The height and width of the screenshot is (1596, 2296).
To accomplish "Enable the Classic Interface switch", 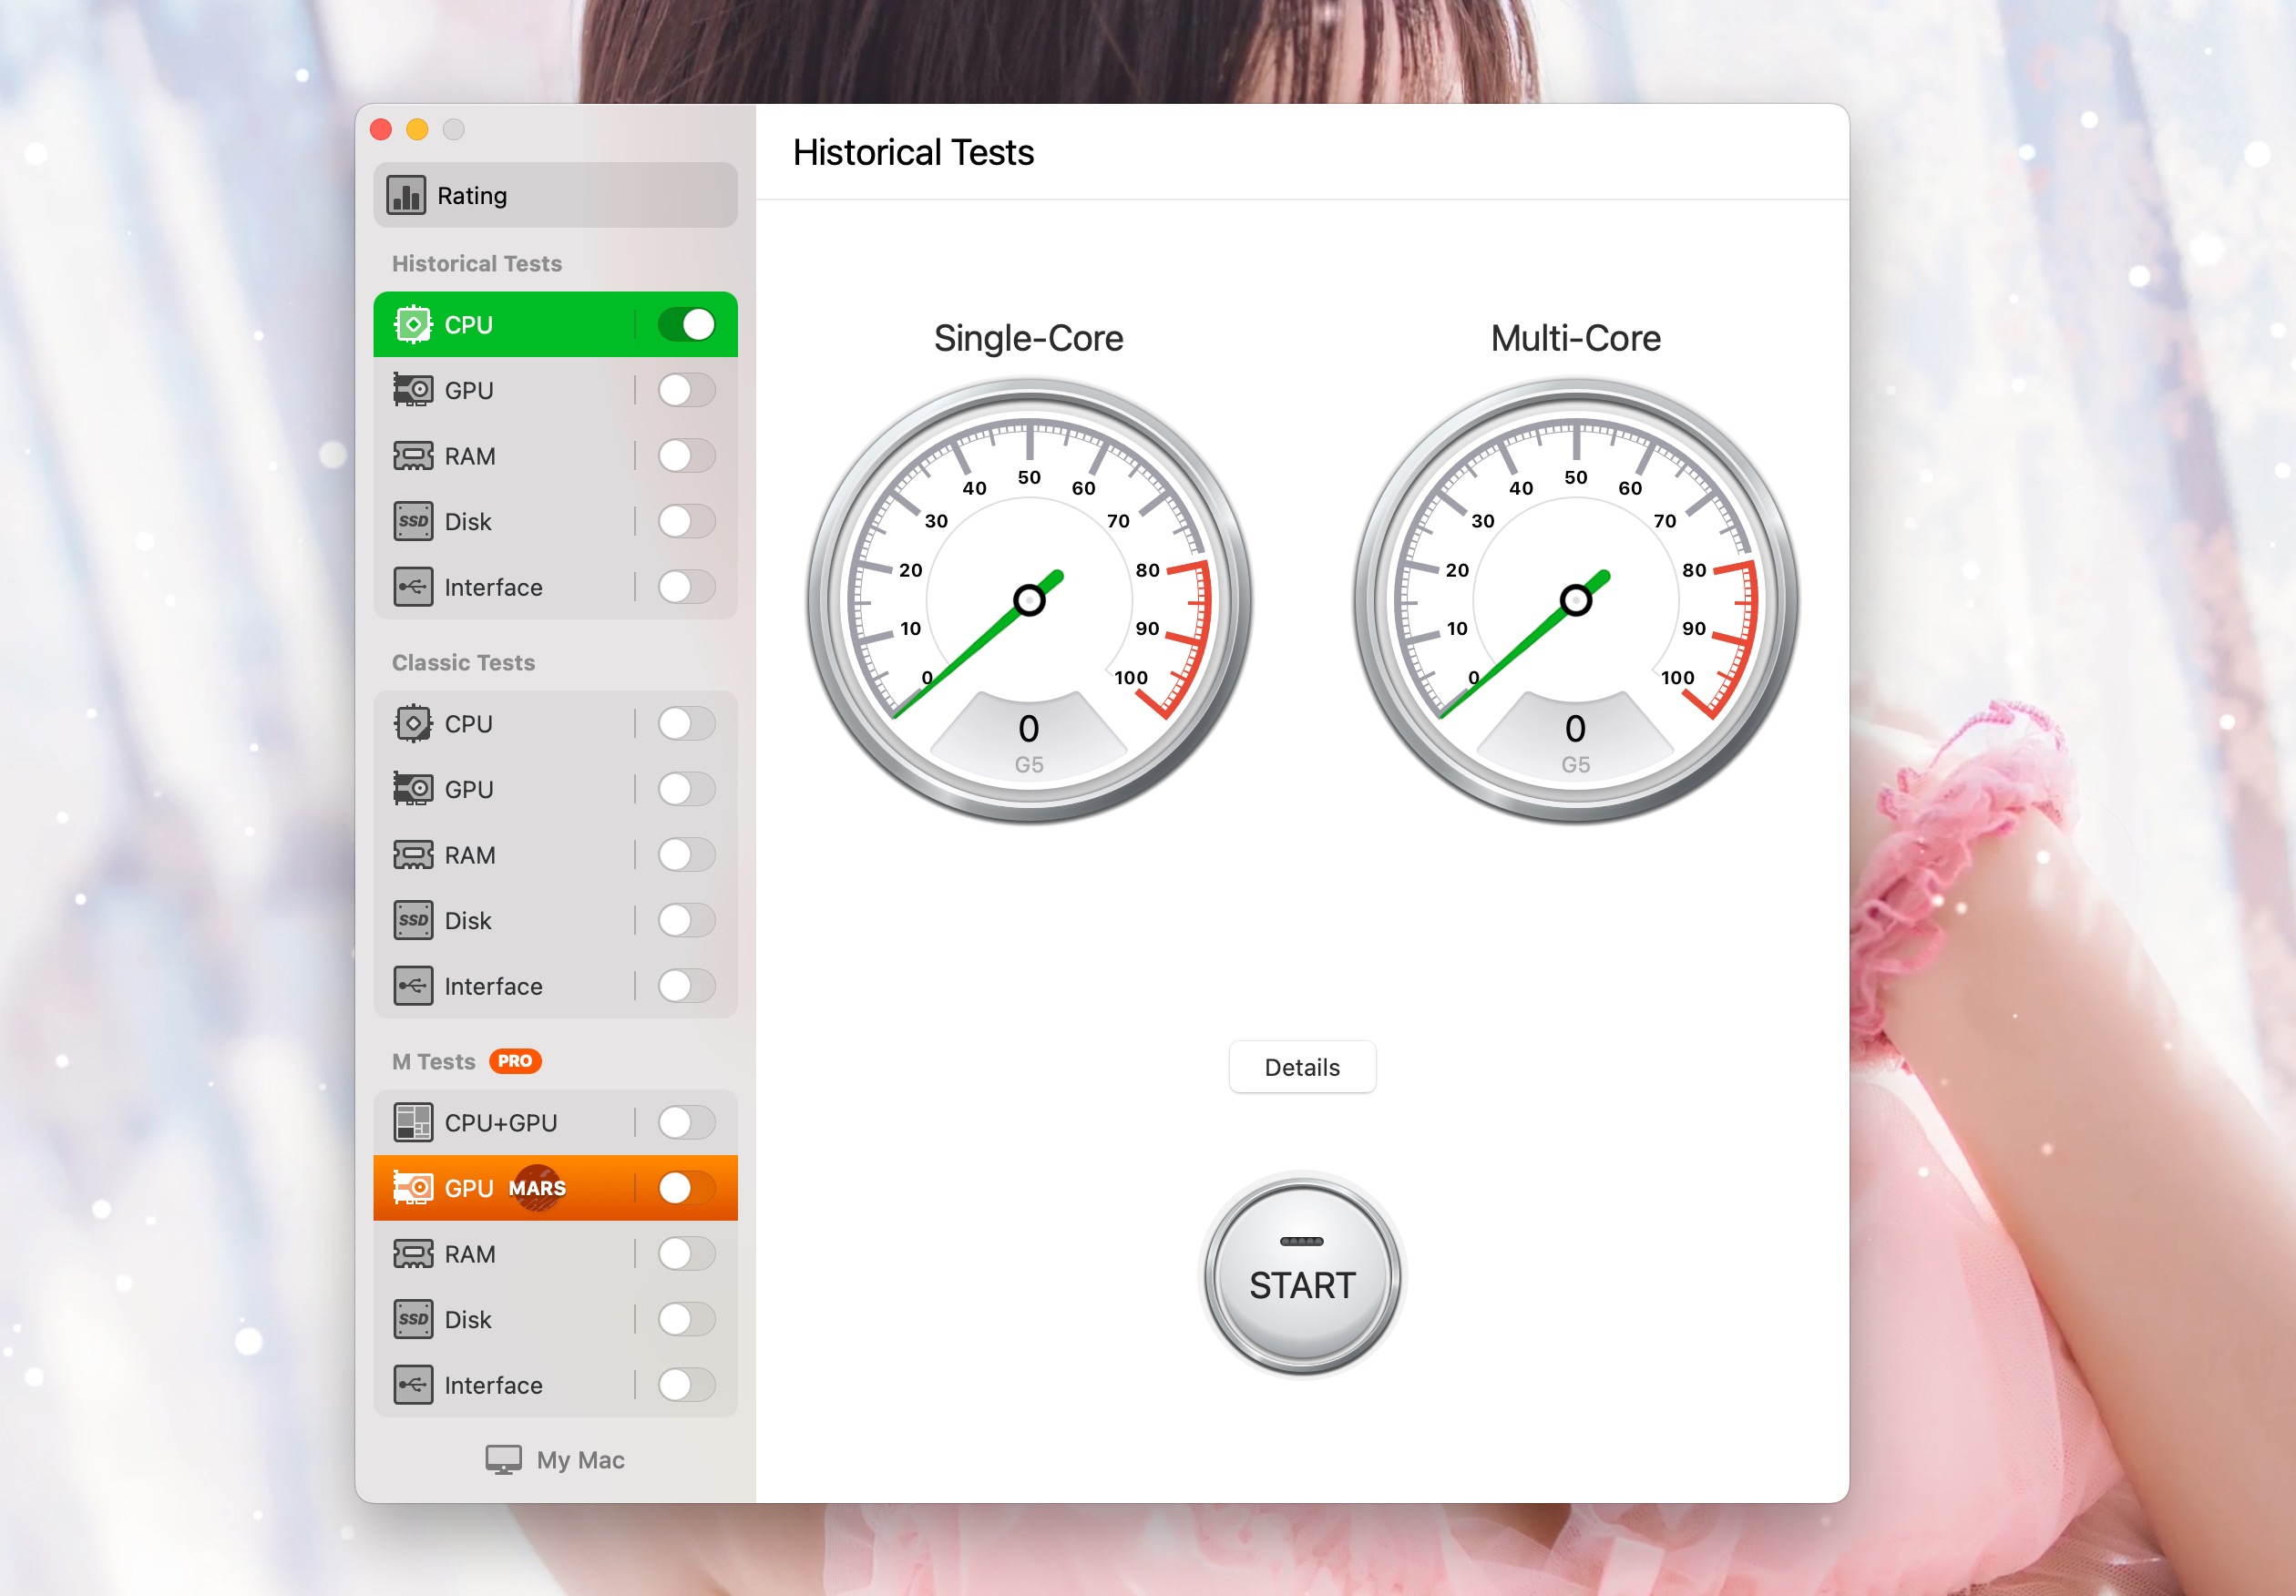I will point(686,986).
